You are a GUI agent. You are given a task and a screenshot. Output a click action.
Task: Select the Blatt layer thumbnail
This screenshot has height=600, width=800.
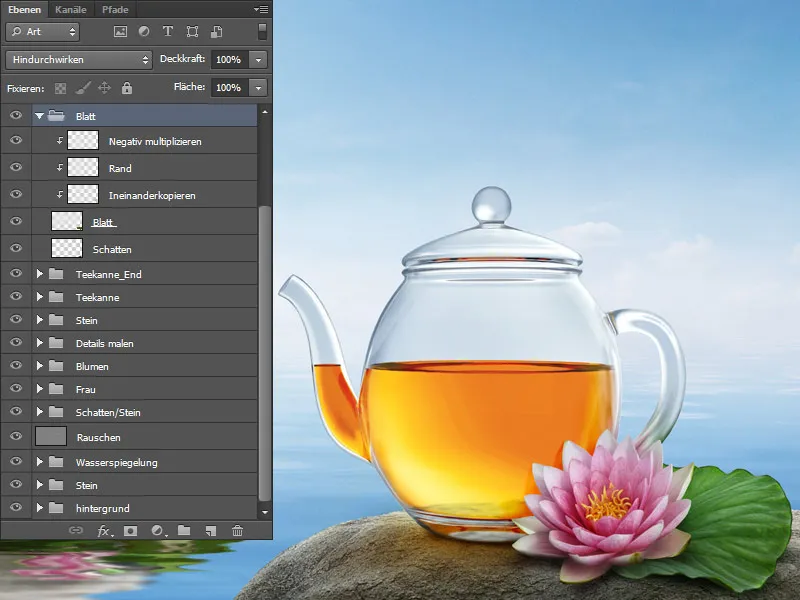pos(67,221)
